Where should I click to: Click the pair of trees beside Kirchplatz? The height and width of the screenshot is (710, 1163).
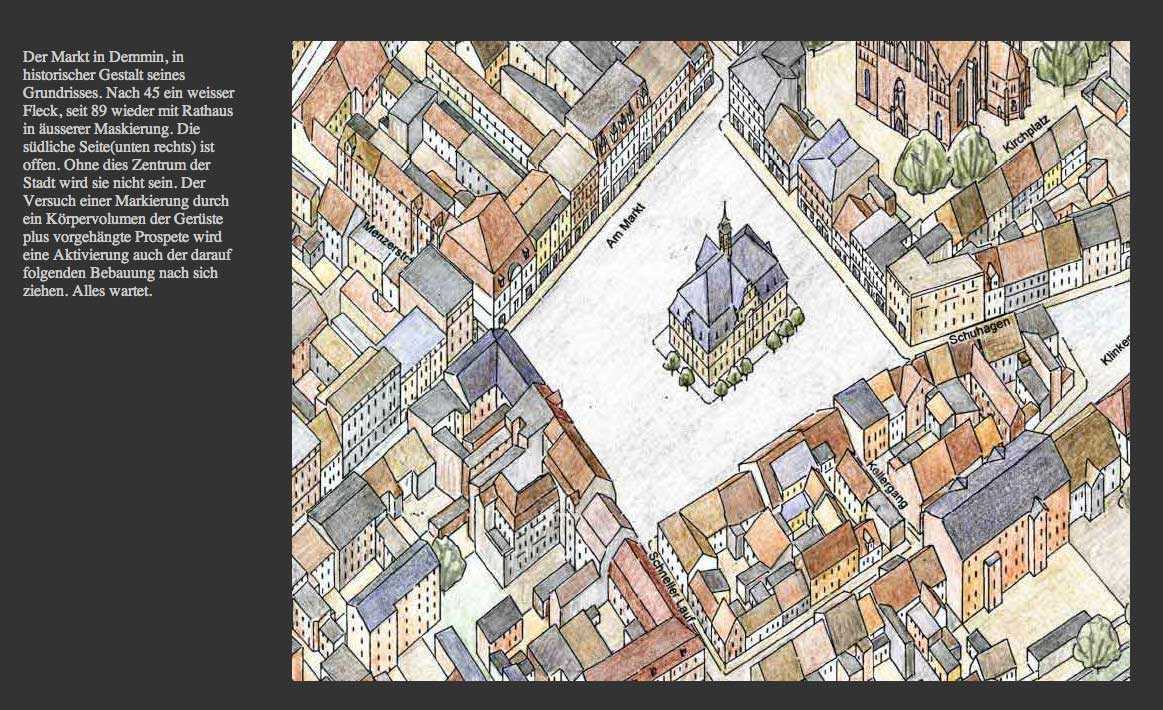(x=945, y=159)
